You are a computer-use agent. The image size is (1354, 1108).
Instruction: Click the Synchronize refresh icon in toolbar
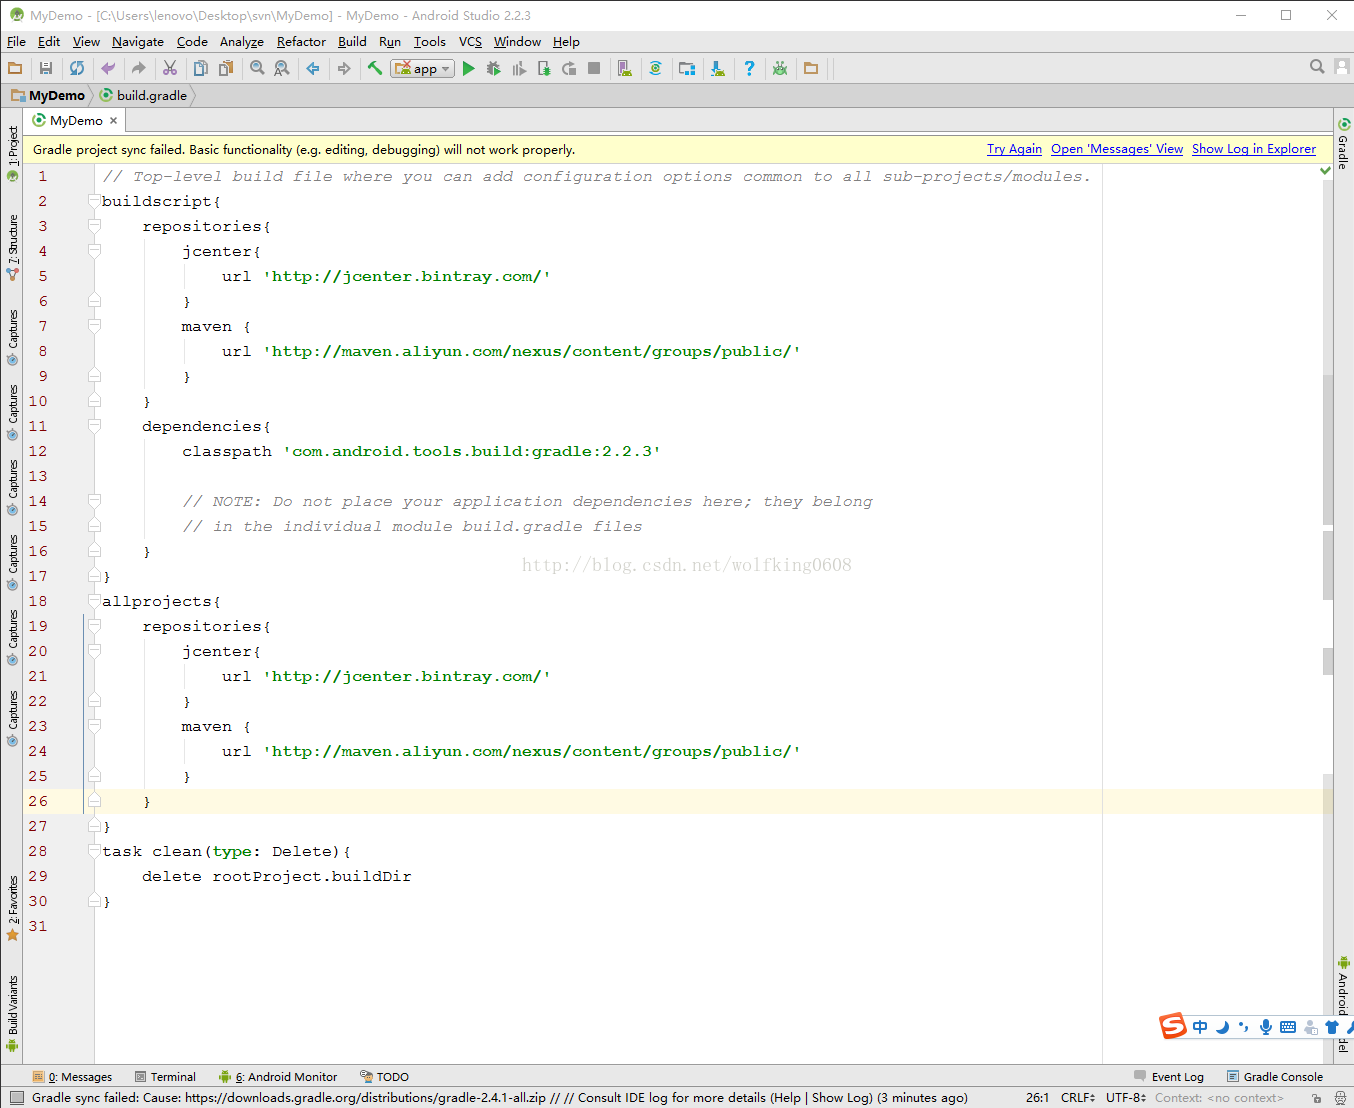point(77,69)
